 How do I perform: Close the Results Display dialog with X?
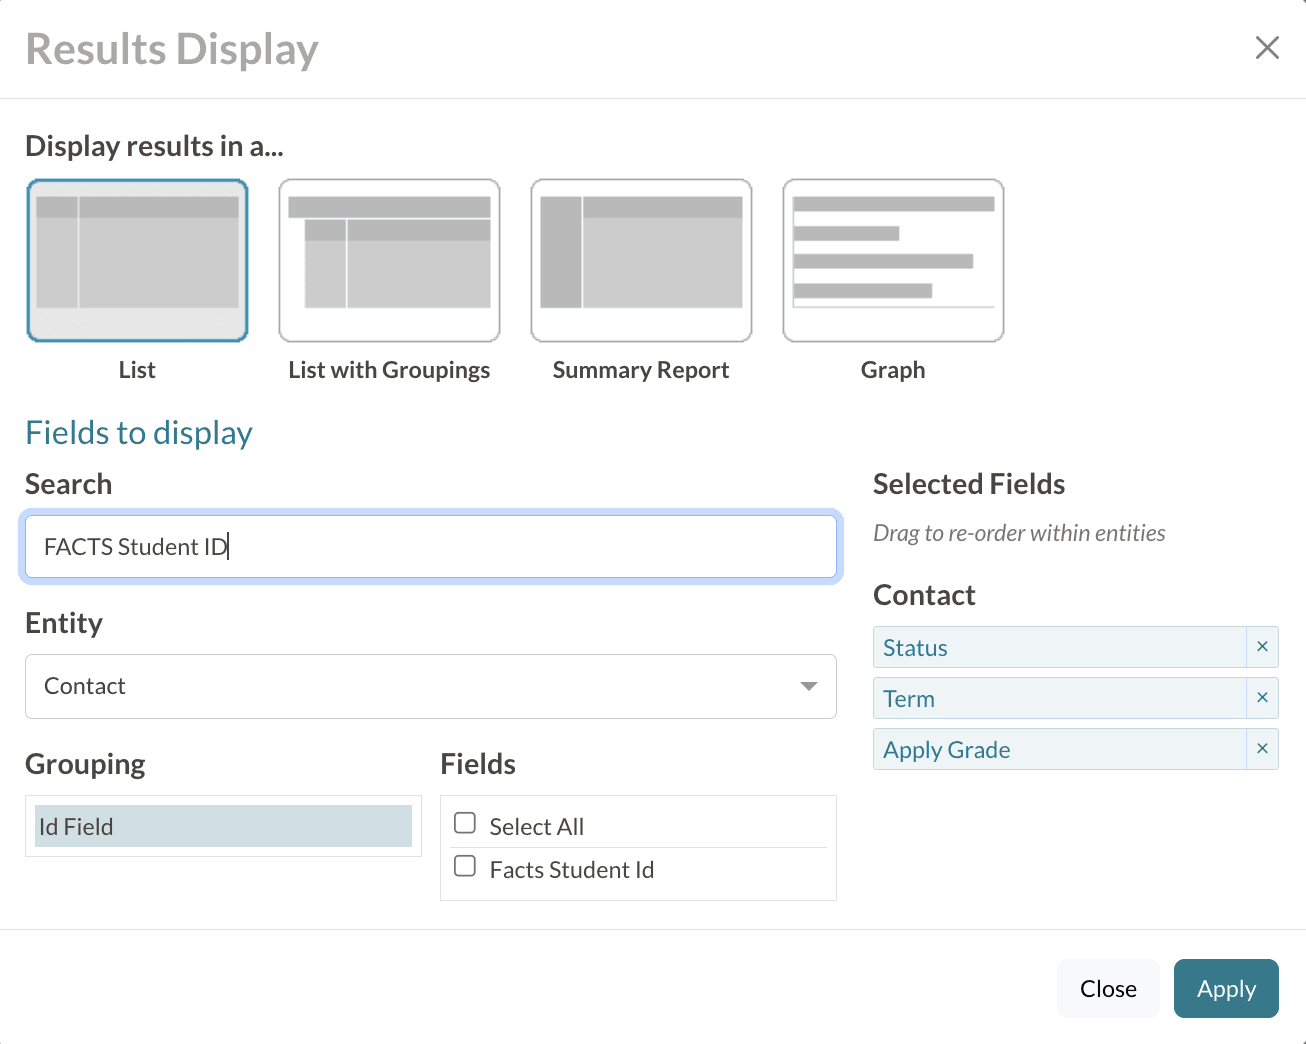(x=1267, y=48)
